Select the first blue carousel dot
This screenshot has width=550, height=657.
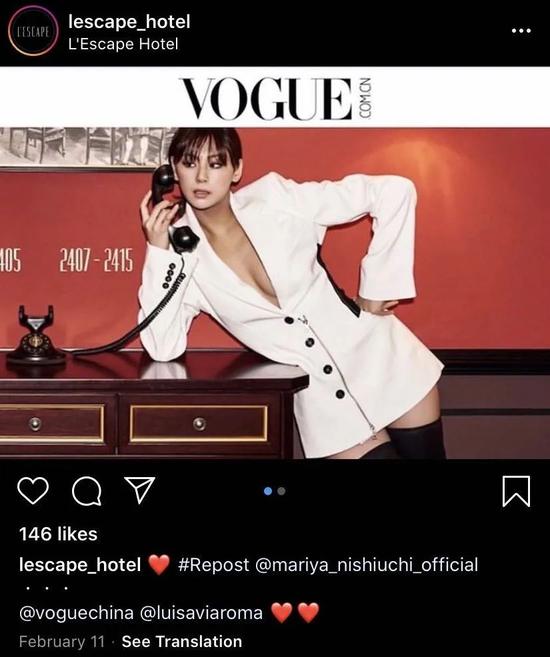(269, 491)
